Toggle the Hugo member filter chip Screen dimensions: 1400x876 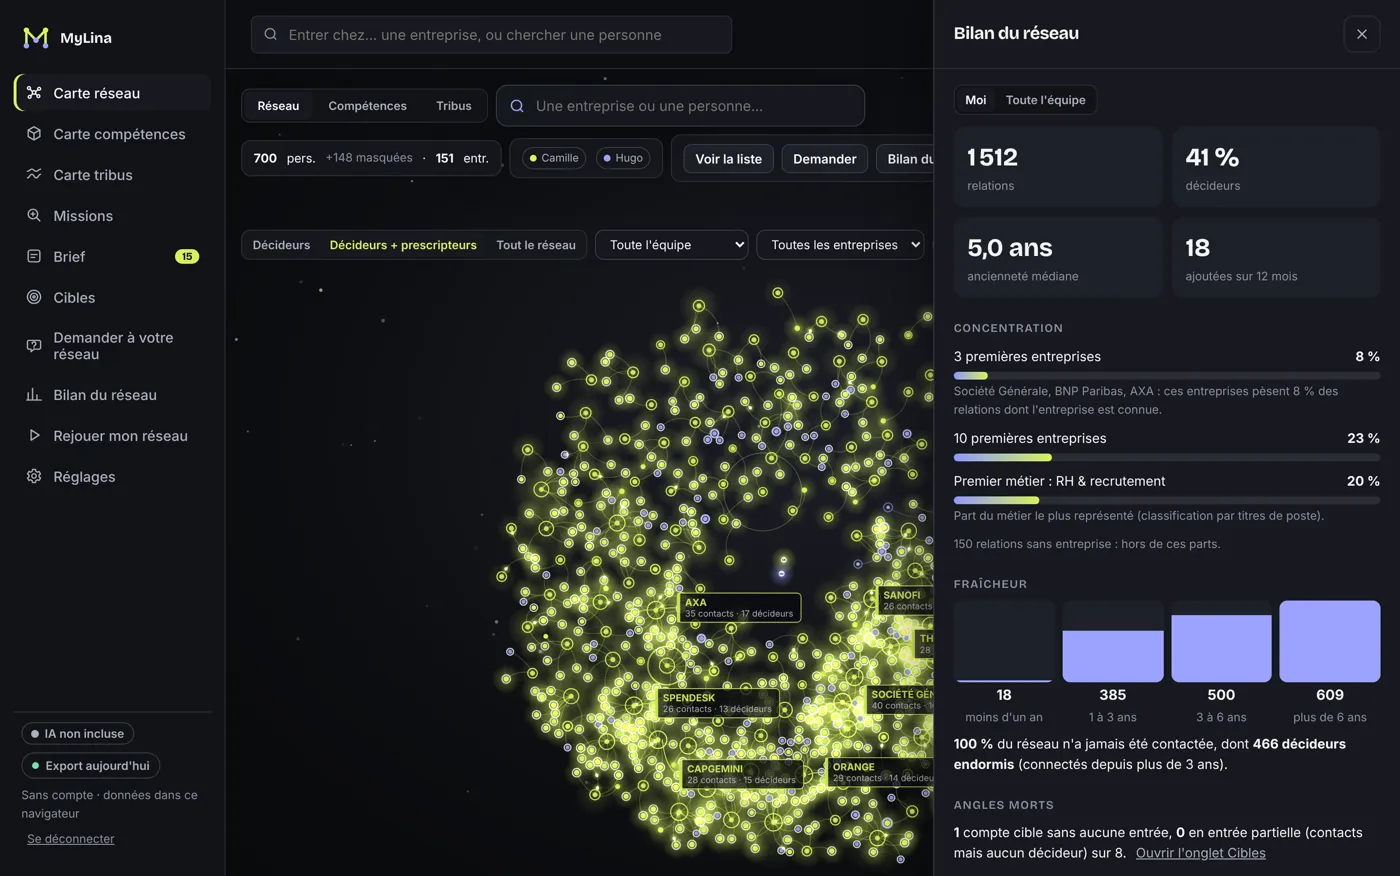pyautogui.click(x=623, y=158)
